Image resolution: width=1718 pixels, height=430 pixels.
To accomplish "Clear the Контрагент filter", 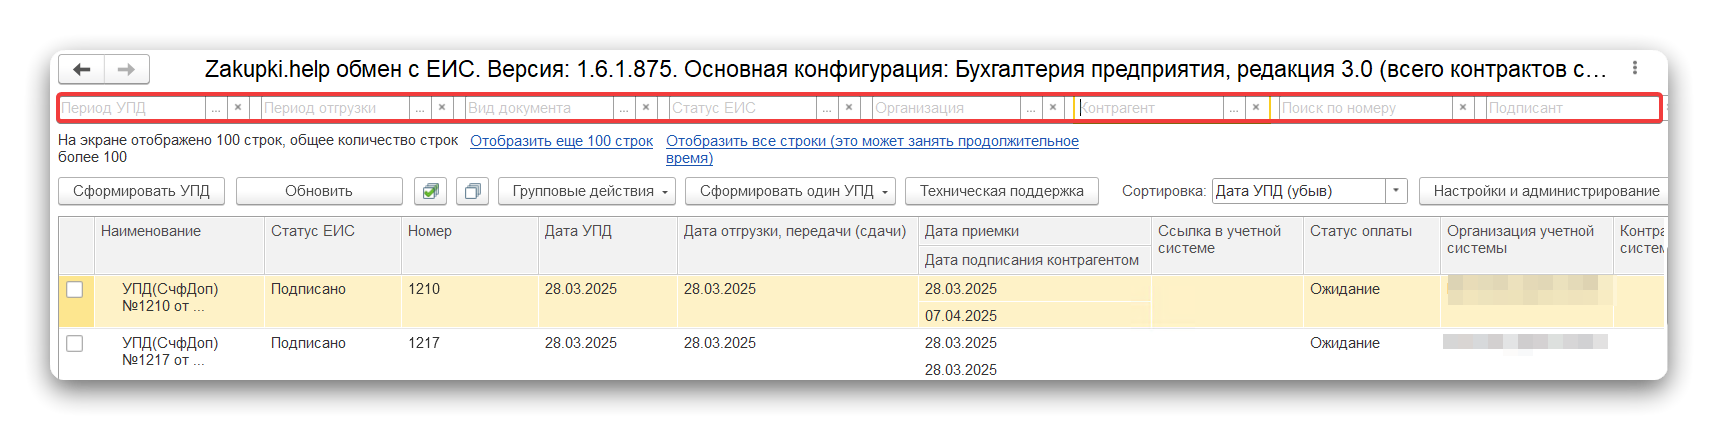I will pyautogui.click(x=1256, y=108).
